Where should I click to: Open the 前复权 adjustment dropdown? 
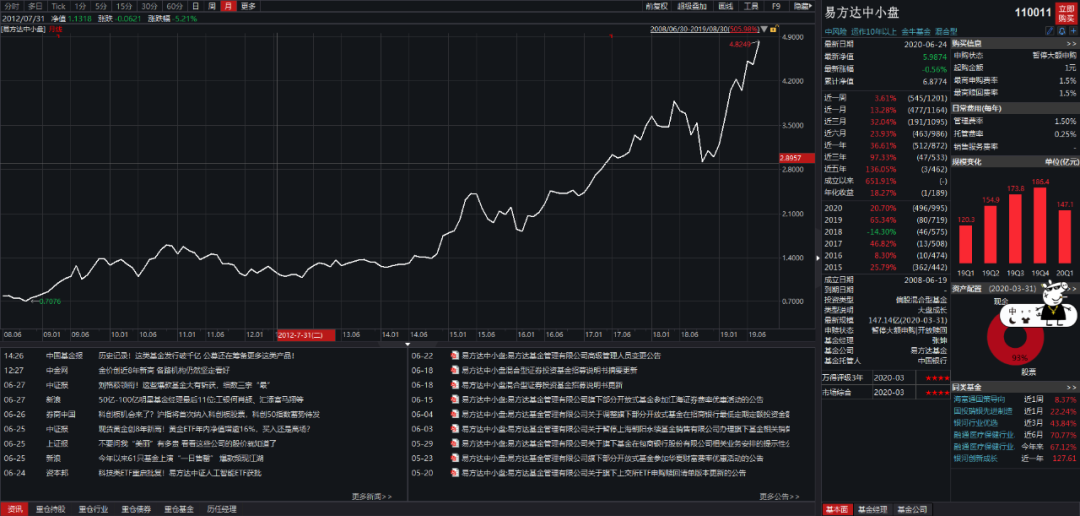(x=657, y=6)
